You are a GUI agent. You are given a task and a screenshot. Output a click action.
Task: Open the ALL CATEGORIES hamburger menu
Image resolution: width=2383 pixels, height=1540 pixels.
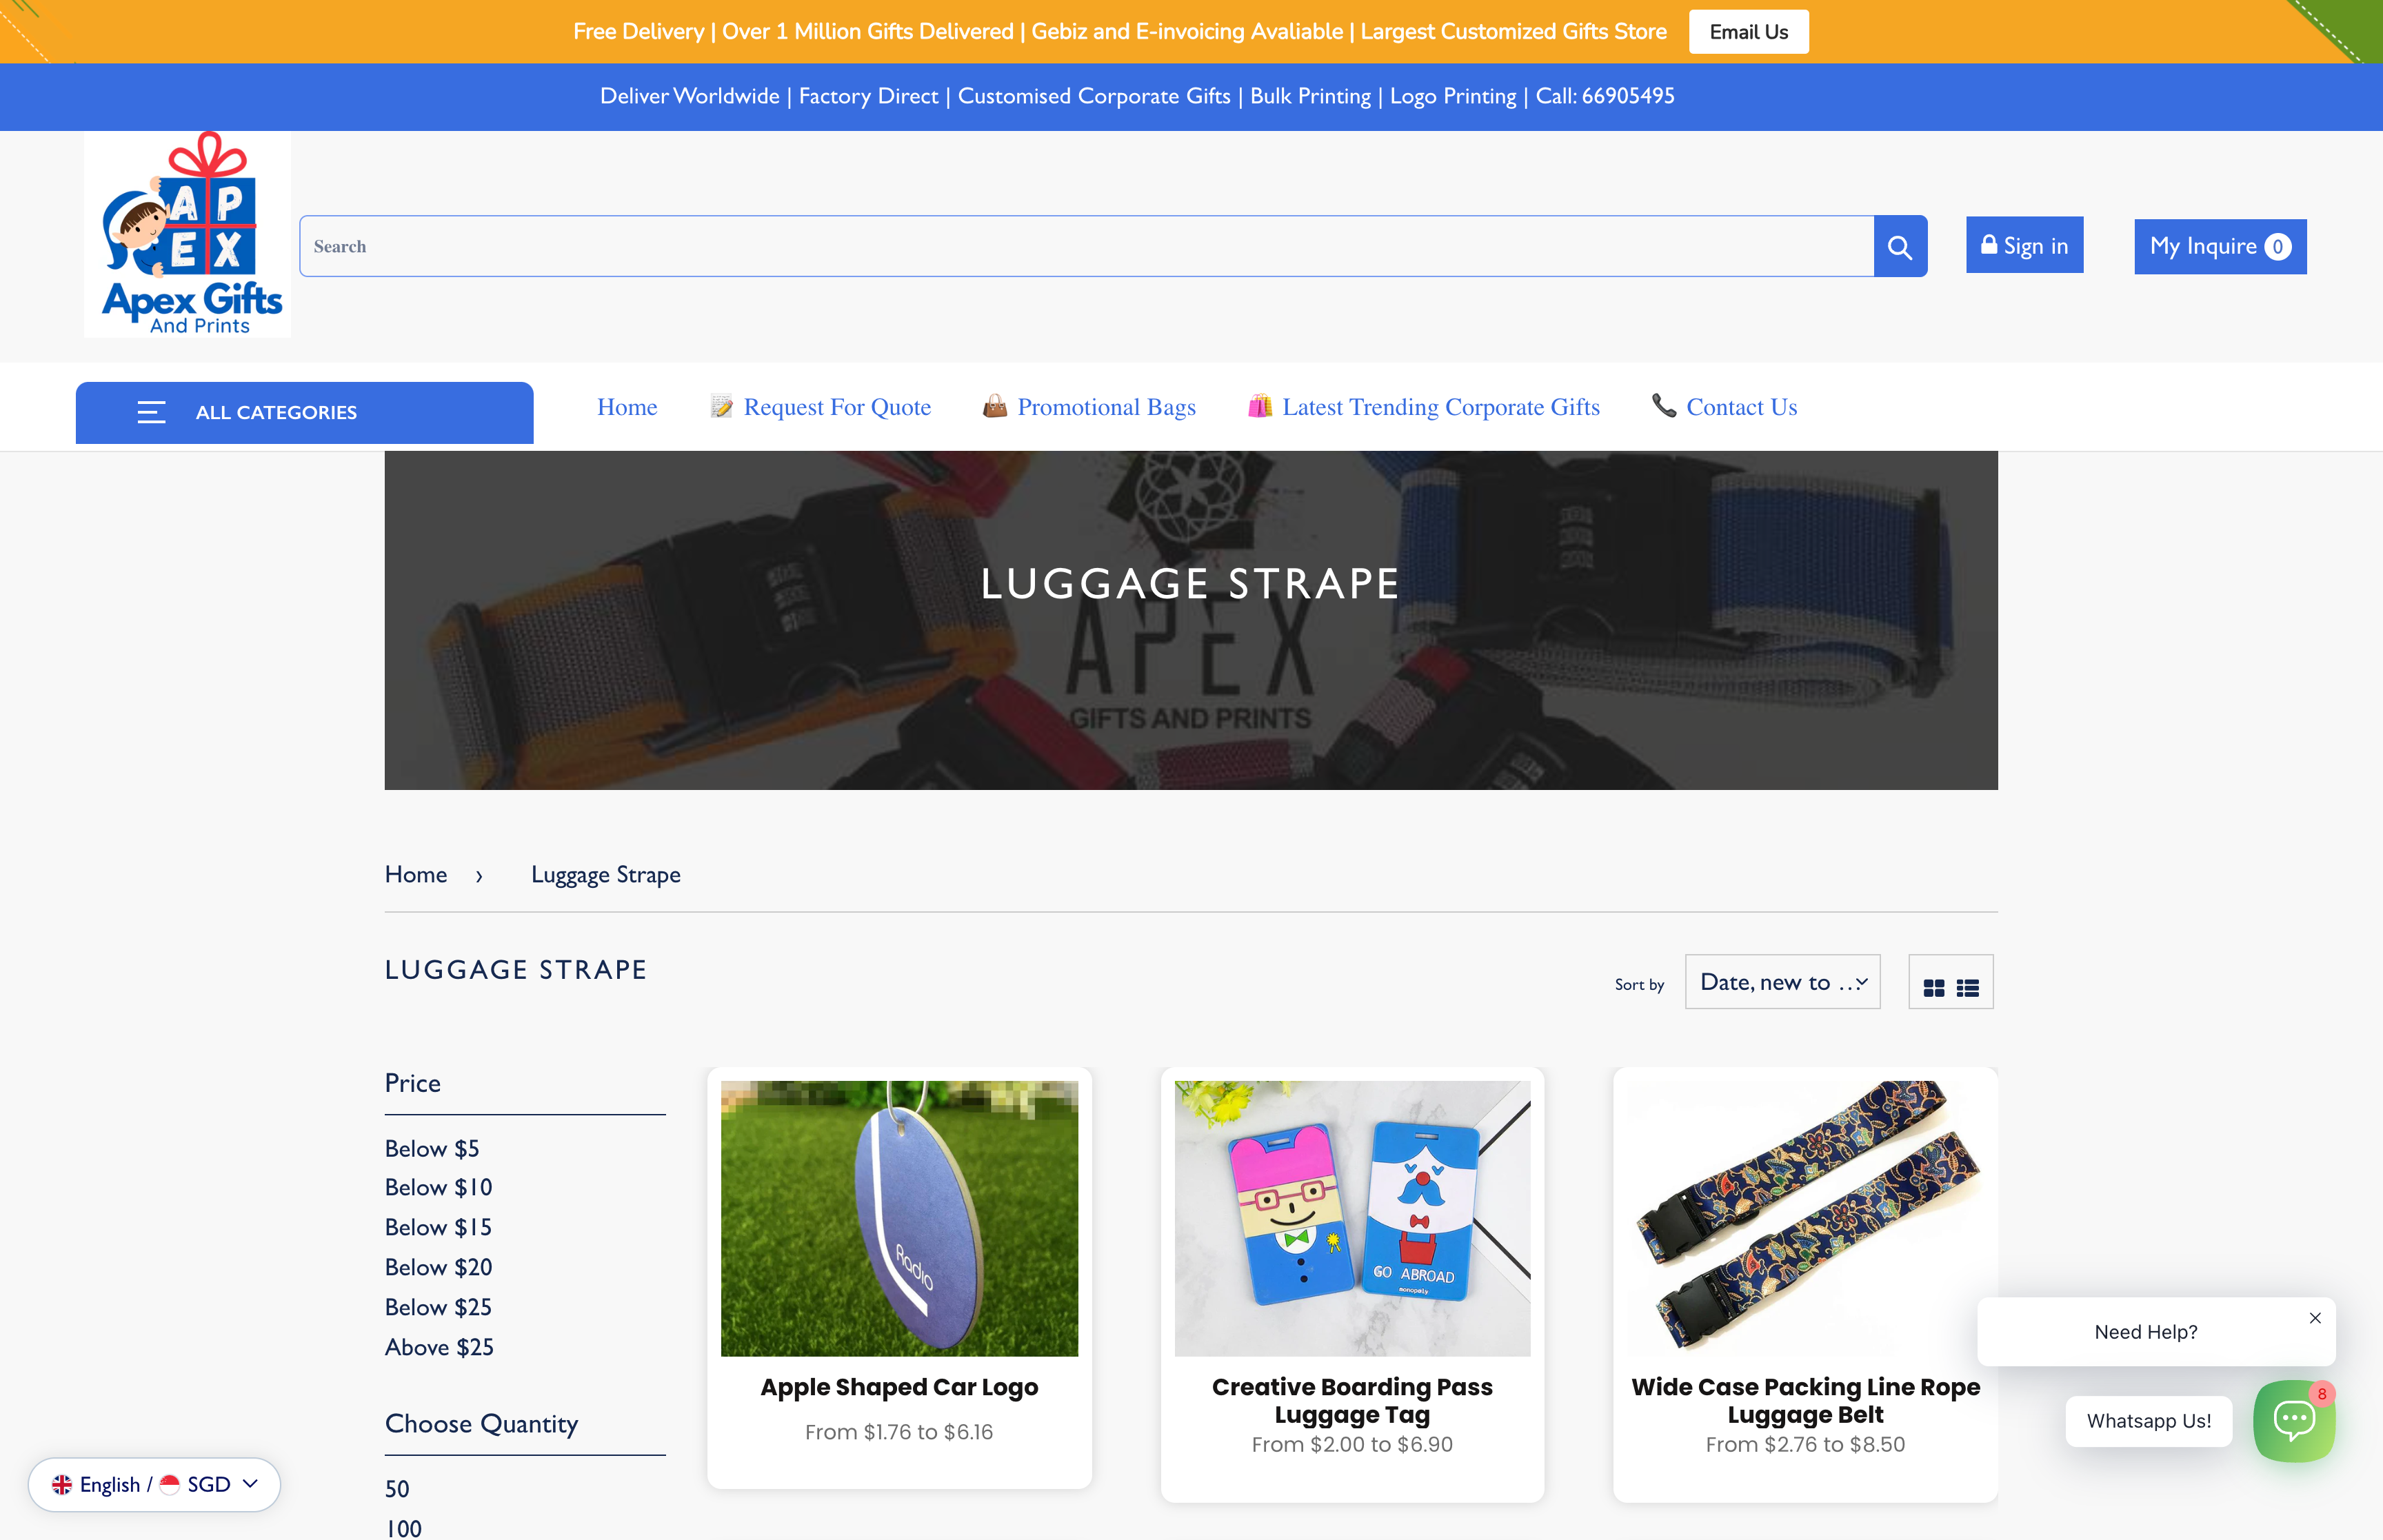pyautogui.click(x=152, y=412)
